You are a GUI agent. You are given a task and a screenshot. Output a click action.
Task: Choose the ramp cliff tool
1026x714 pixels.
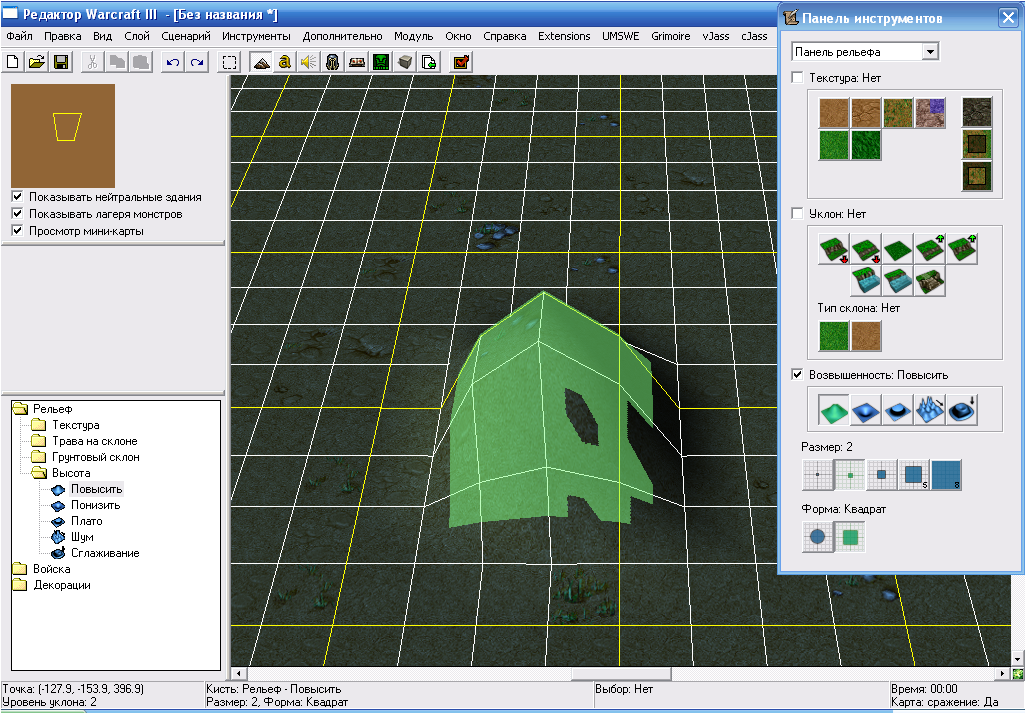pyautogui.click(x=929, y=281)
